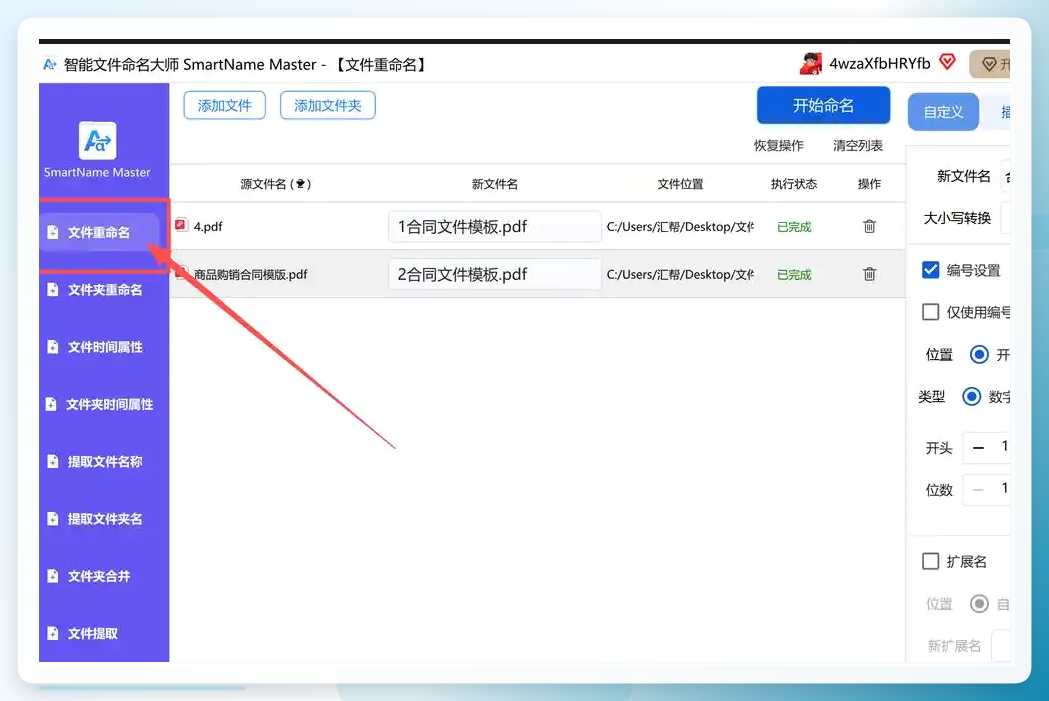
Task: Click the 提取文件夹名 sidebar document icon
Action: [53, 519]
